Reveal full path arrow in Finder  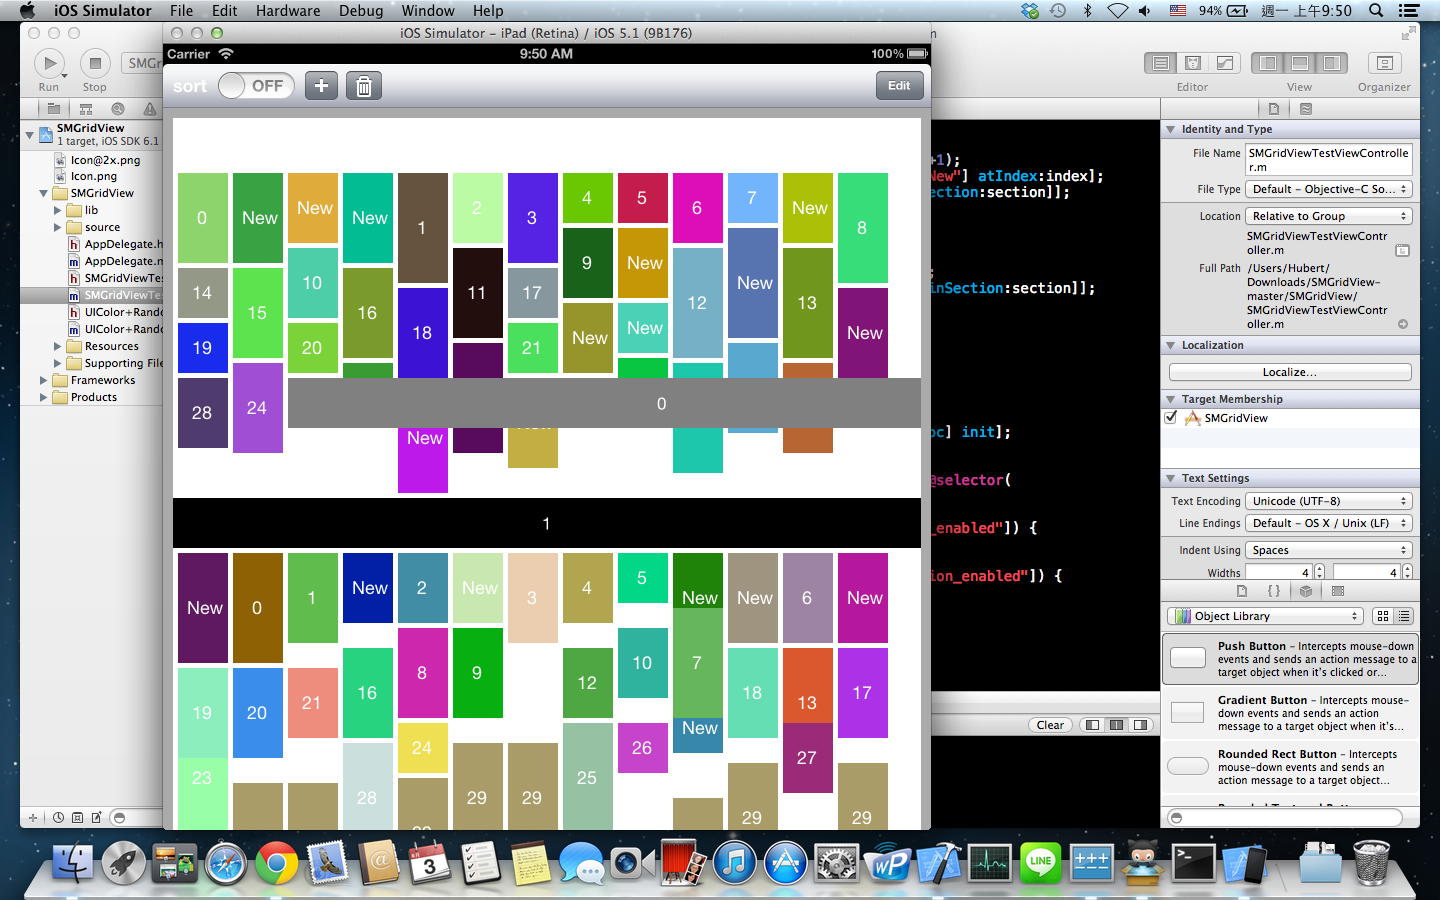(1403, 324)
